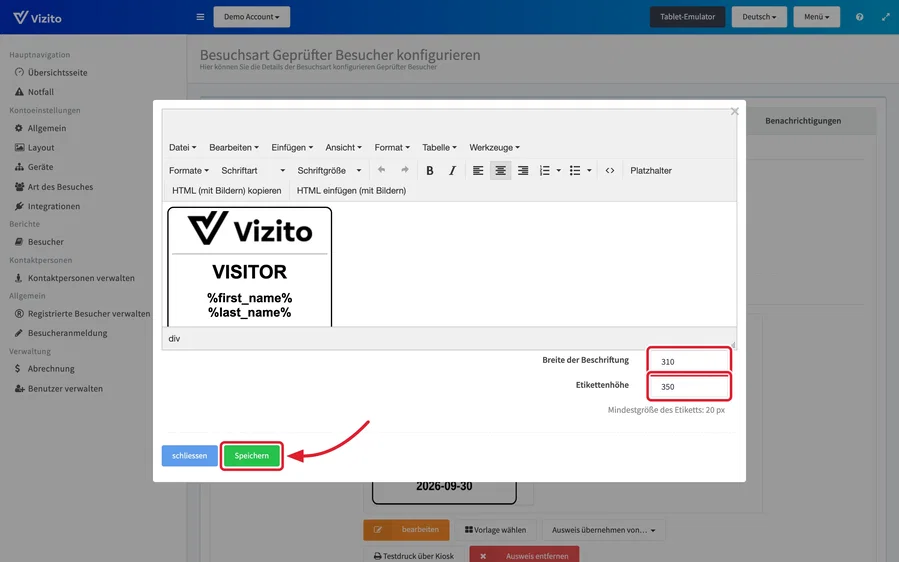Align text right in the editor
This screenshot has height=562, width=899.
click(523, 170)
